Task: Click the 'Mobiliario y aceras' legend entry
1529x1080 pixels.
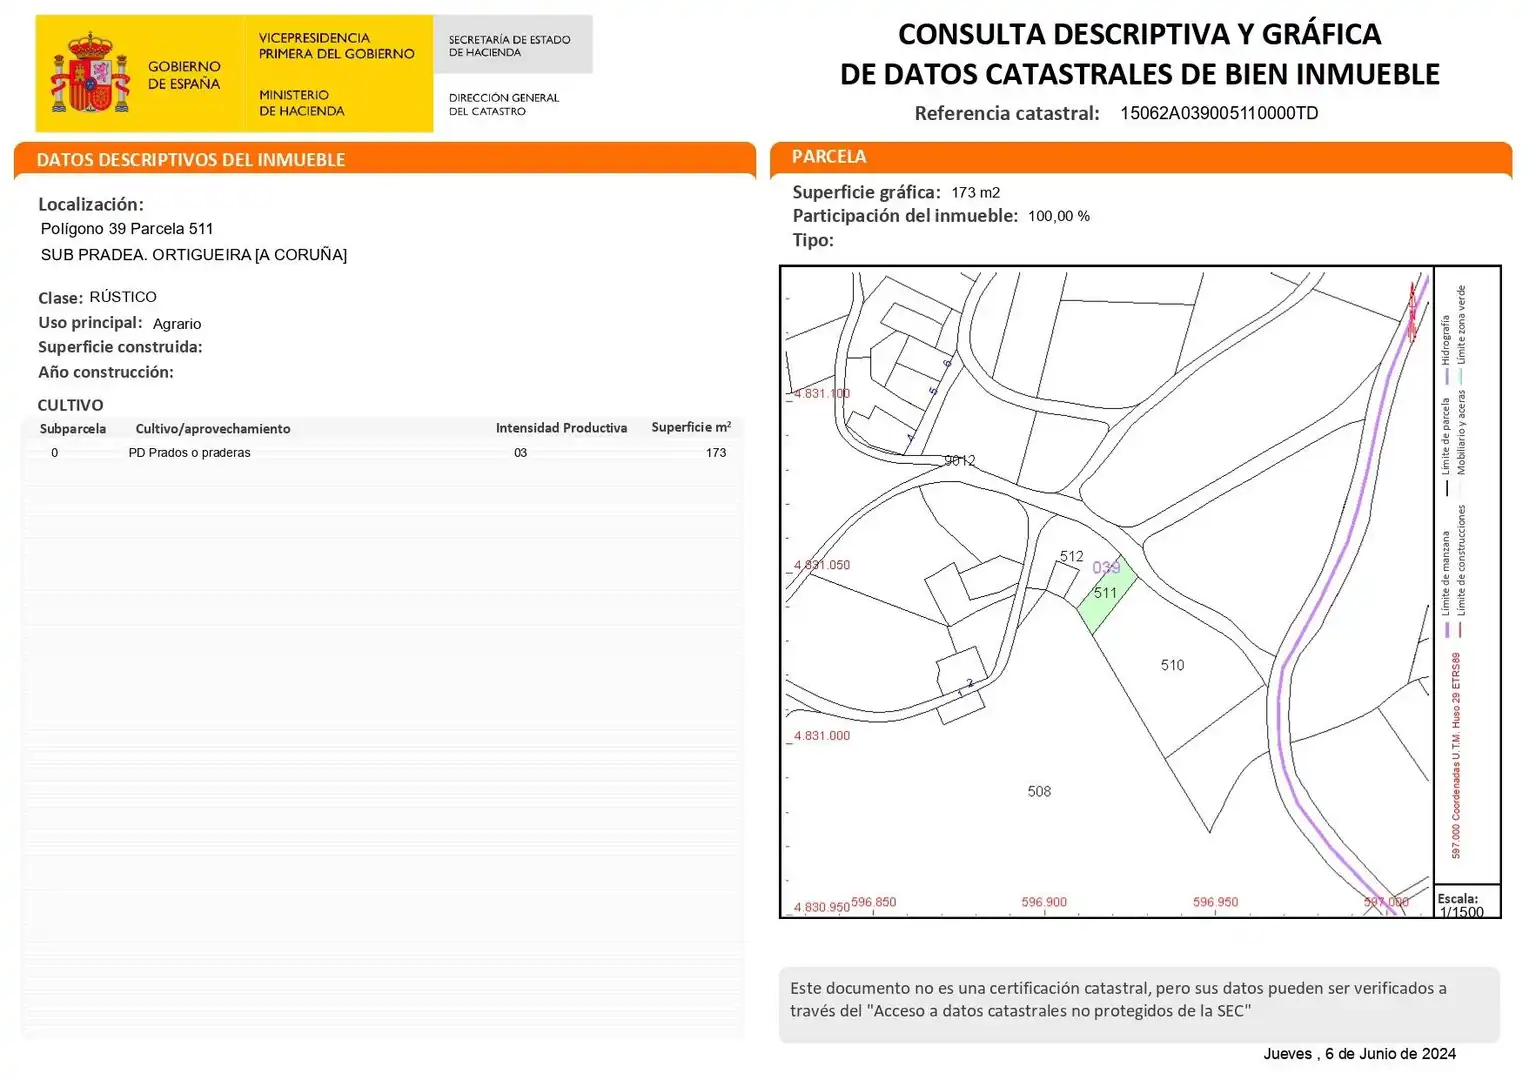Action: [1461, 442]
